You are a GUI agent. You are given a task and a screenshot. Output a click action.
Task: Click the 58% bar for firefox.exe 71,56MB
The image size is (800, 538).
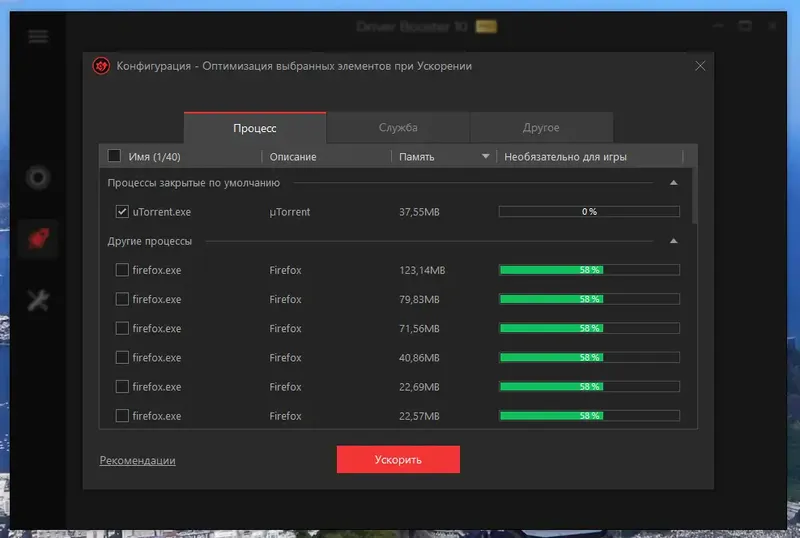589,328
